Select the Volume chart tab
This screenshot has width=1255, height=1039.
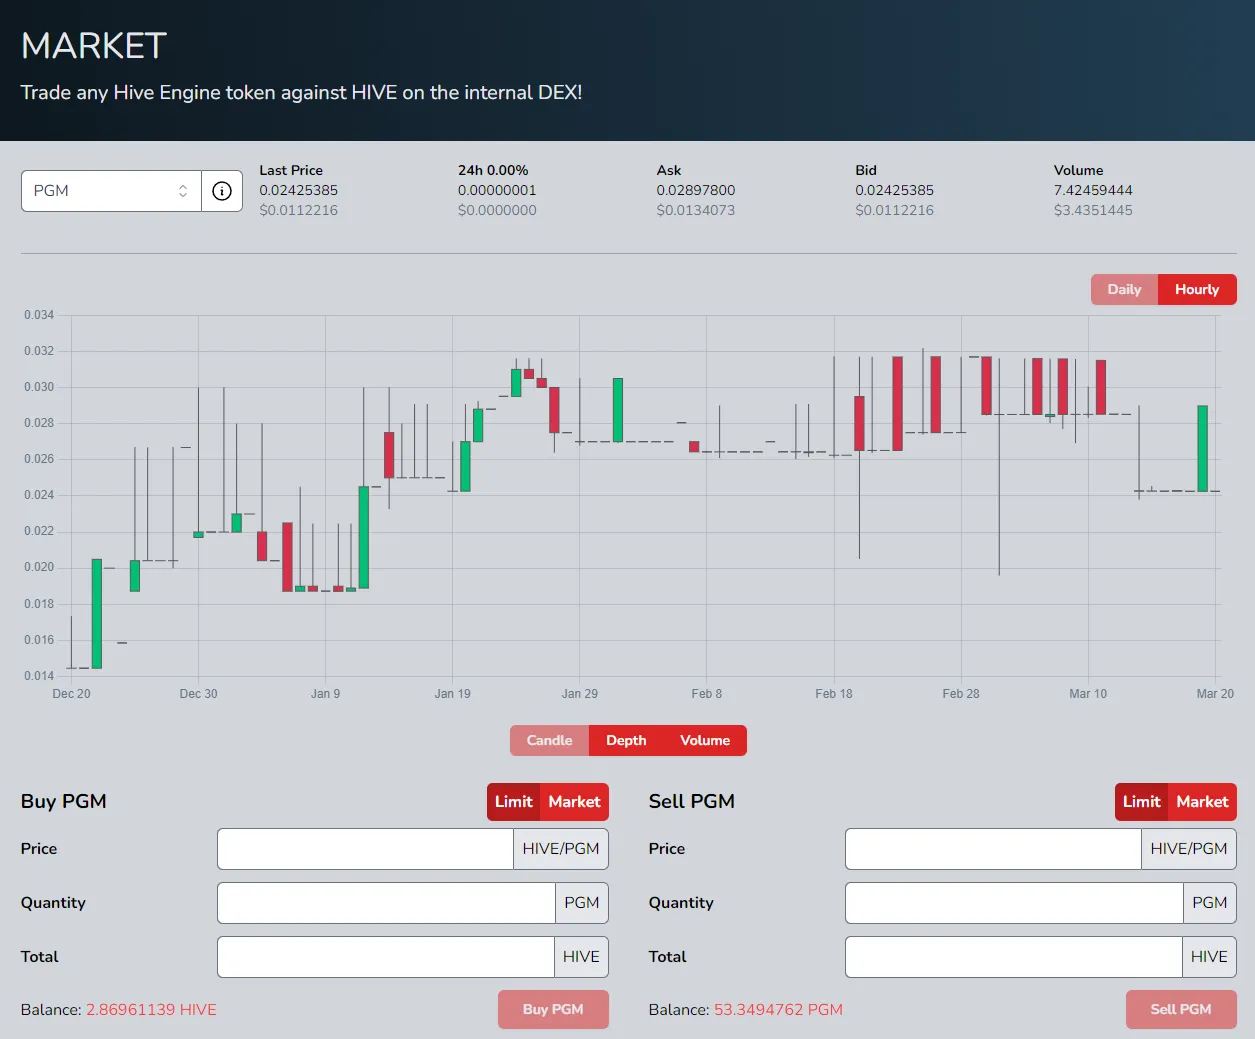(x=705, y=741)
